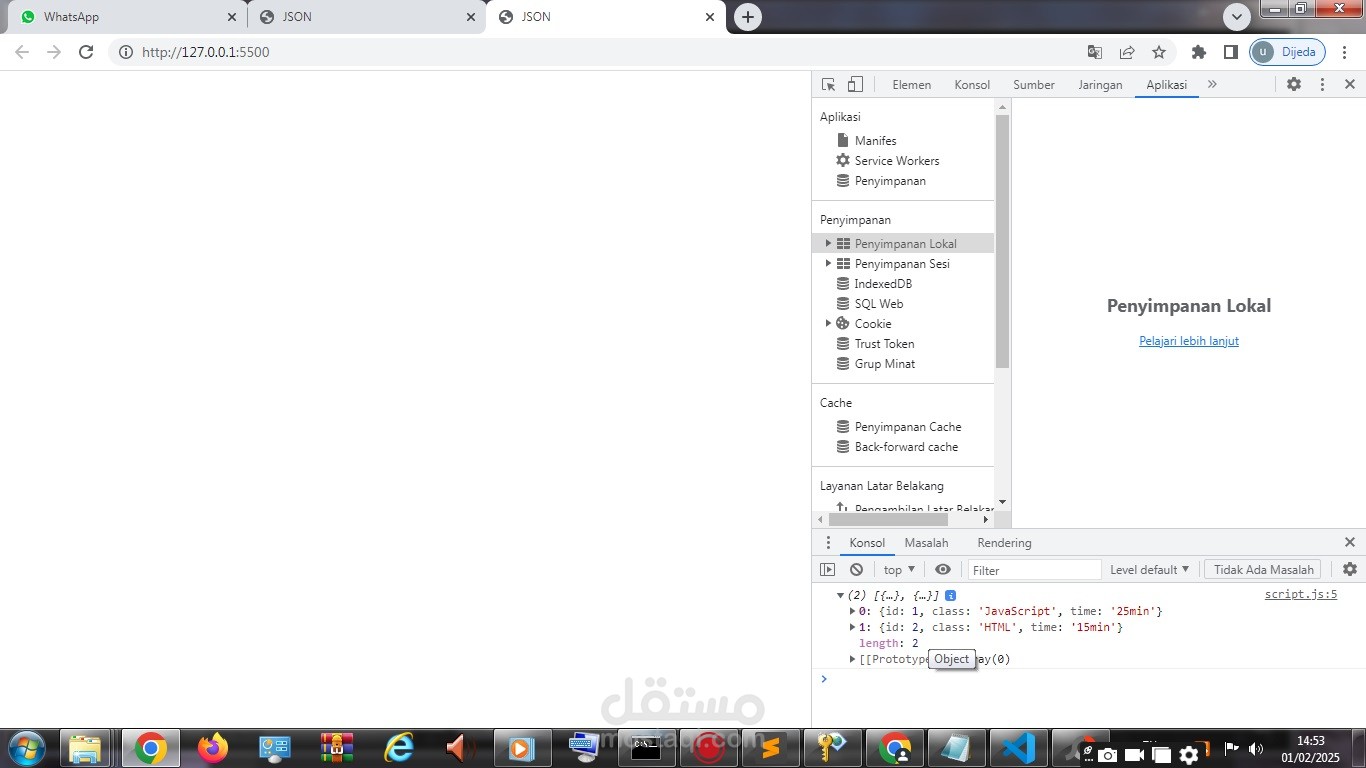This screenshot has height=768, width=1366.
Task: Open console settings gear icon
Action: pos(1350,569)
